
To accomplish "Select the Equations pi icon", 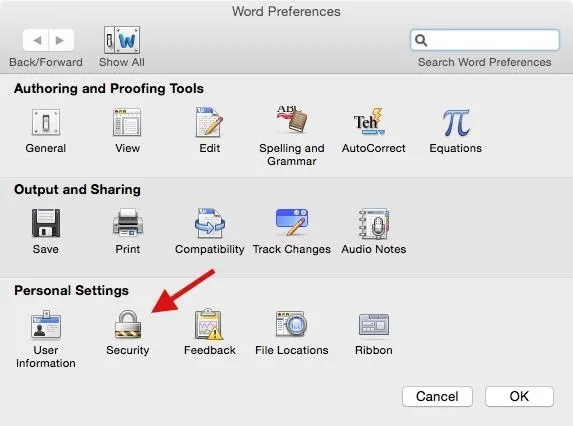I will tap(456, 123).
